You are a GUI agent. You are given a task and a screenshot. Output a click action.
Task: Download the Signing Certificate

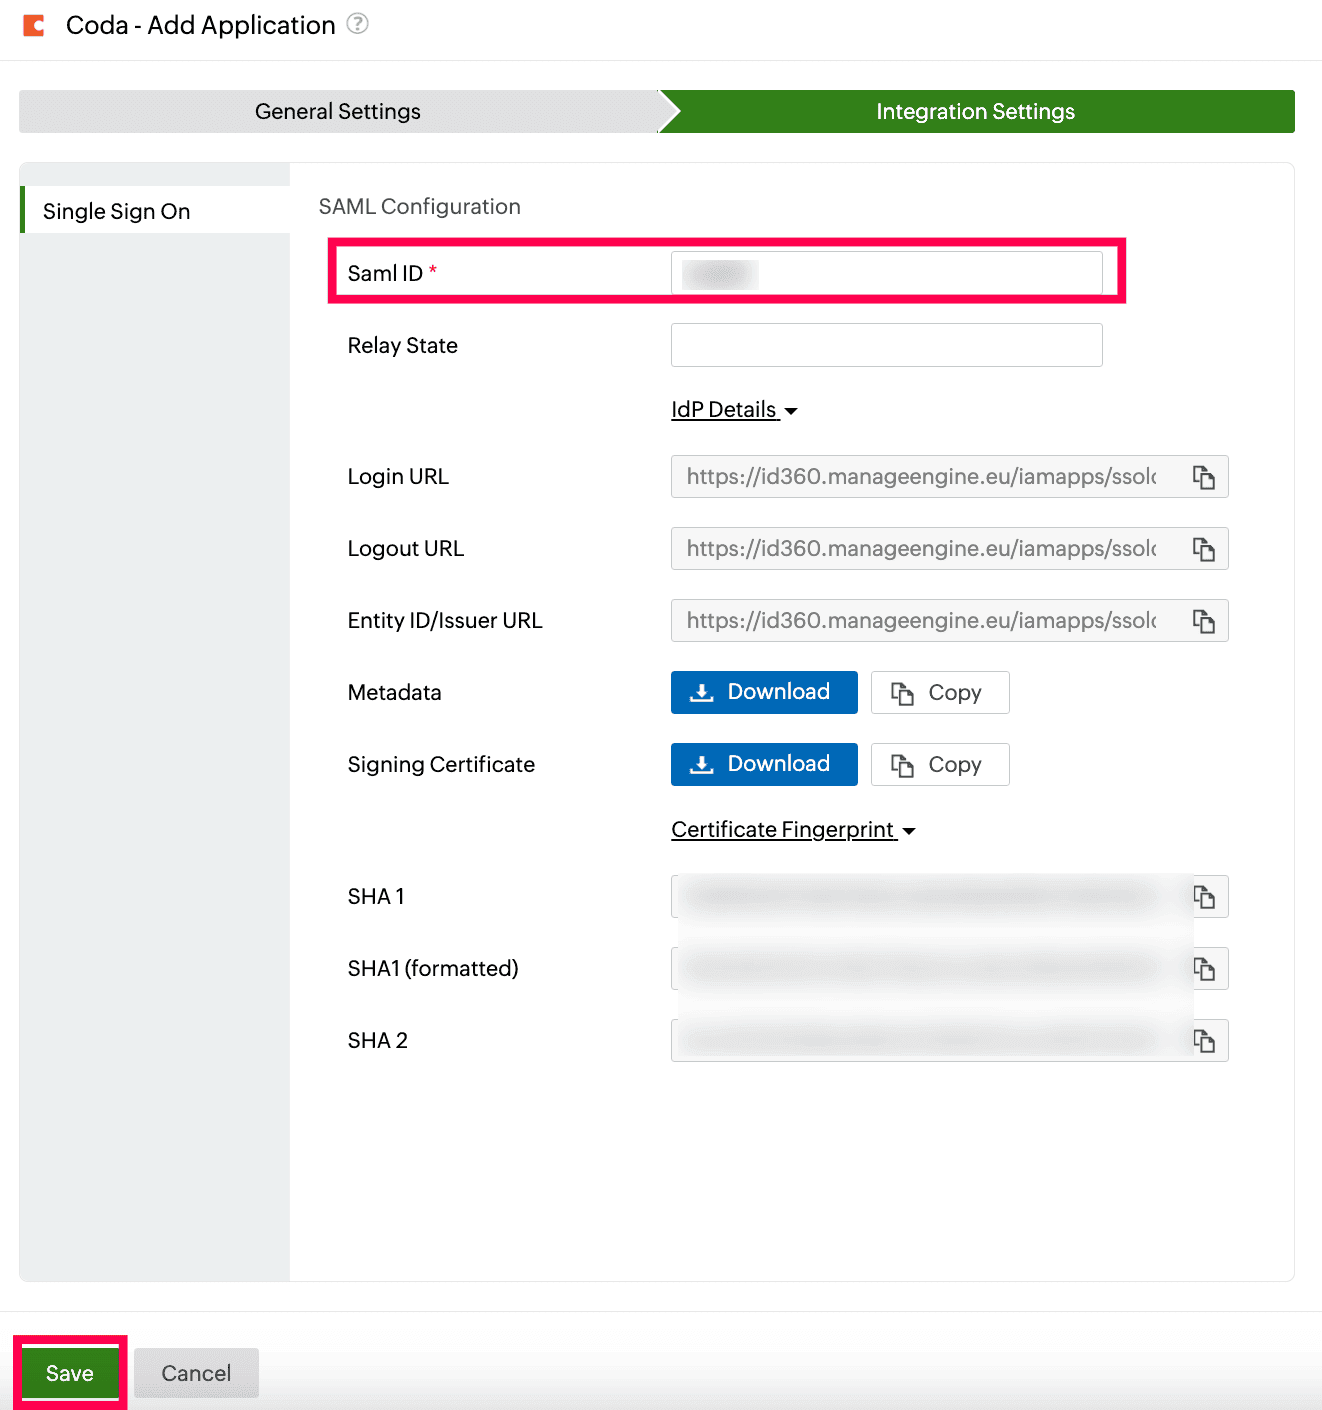tap(764, 764)
